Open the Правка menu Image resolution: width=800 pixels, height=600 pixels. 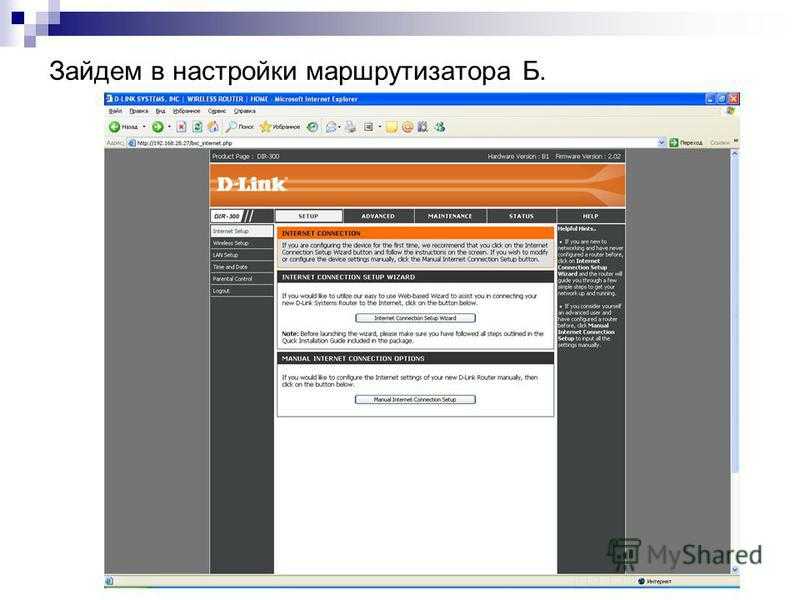point(138,111)
